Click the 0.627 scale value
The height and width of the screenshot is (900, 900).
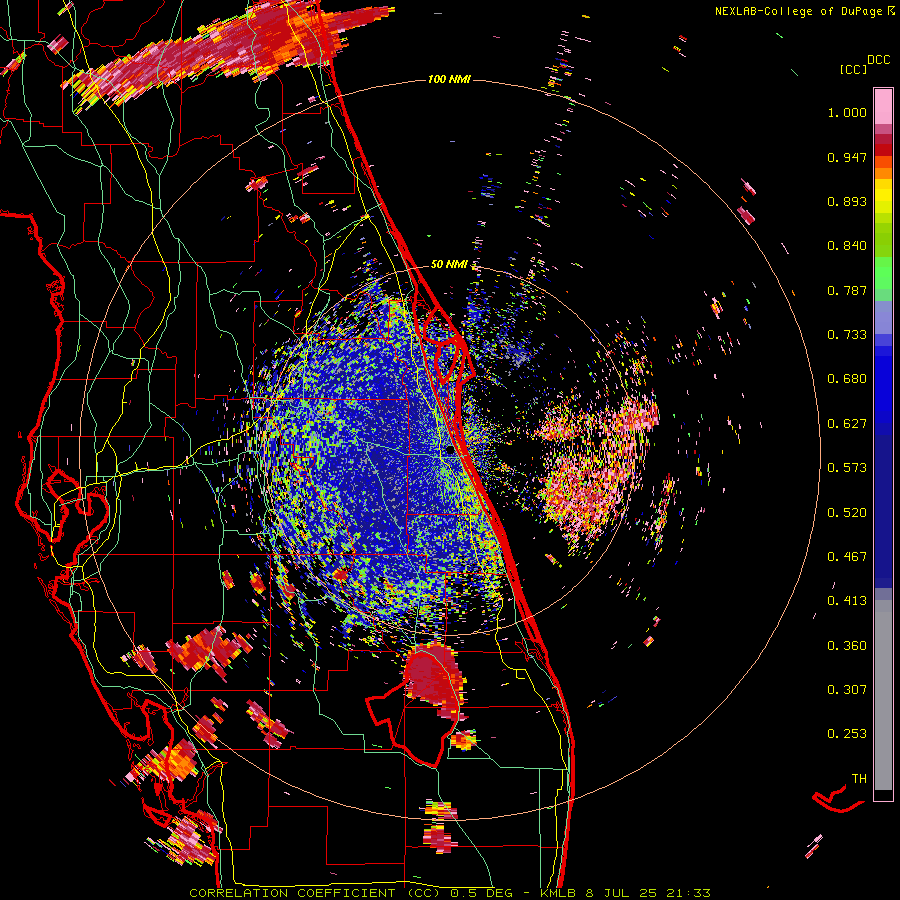coord(847,424)
